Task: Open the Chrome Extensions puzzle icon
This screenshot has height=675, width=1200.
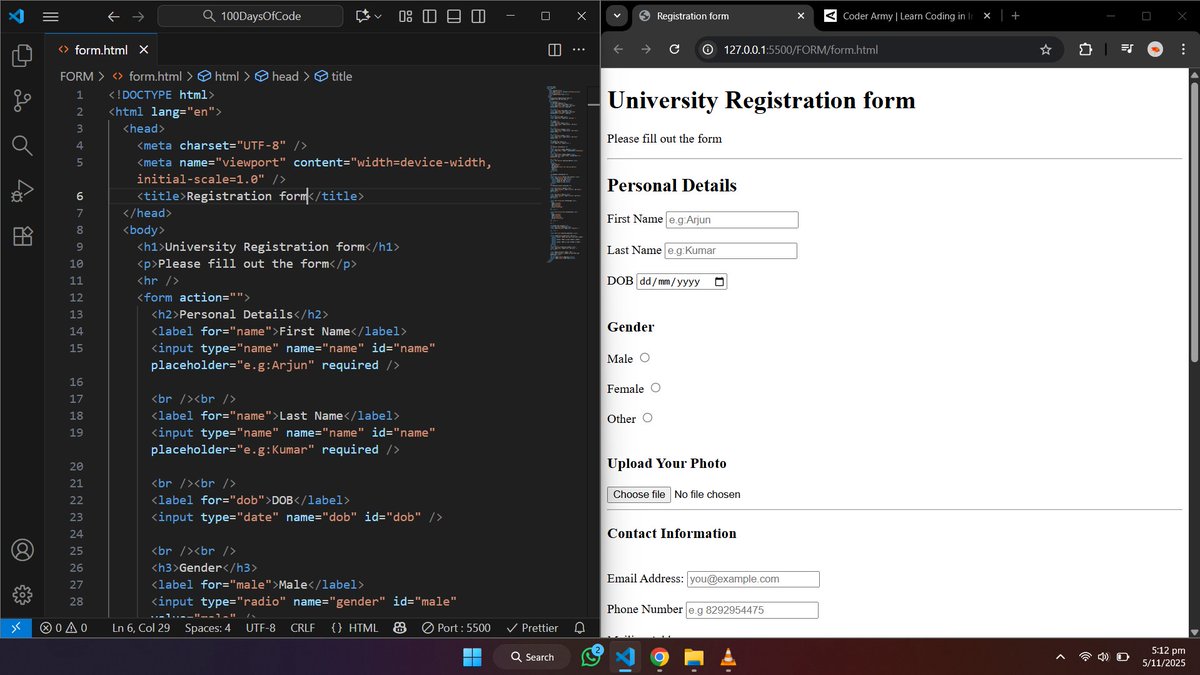Action: click(1085, 50)
